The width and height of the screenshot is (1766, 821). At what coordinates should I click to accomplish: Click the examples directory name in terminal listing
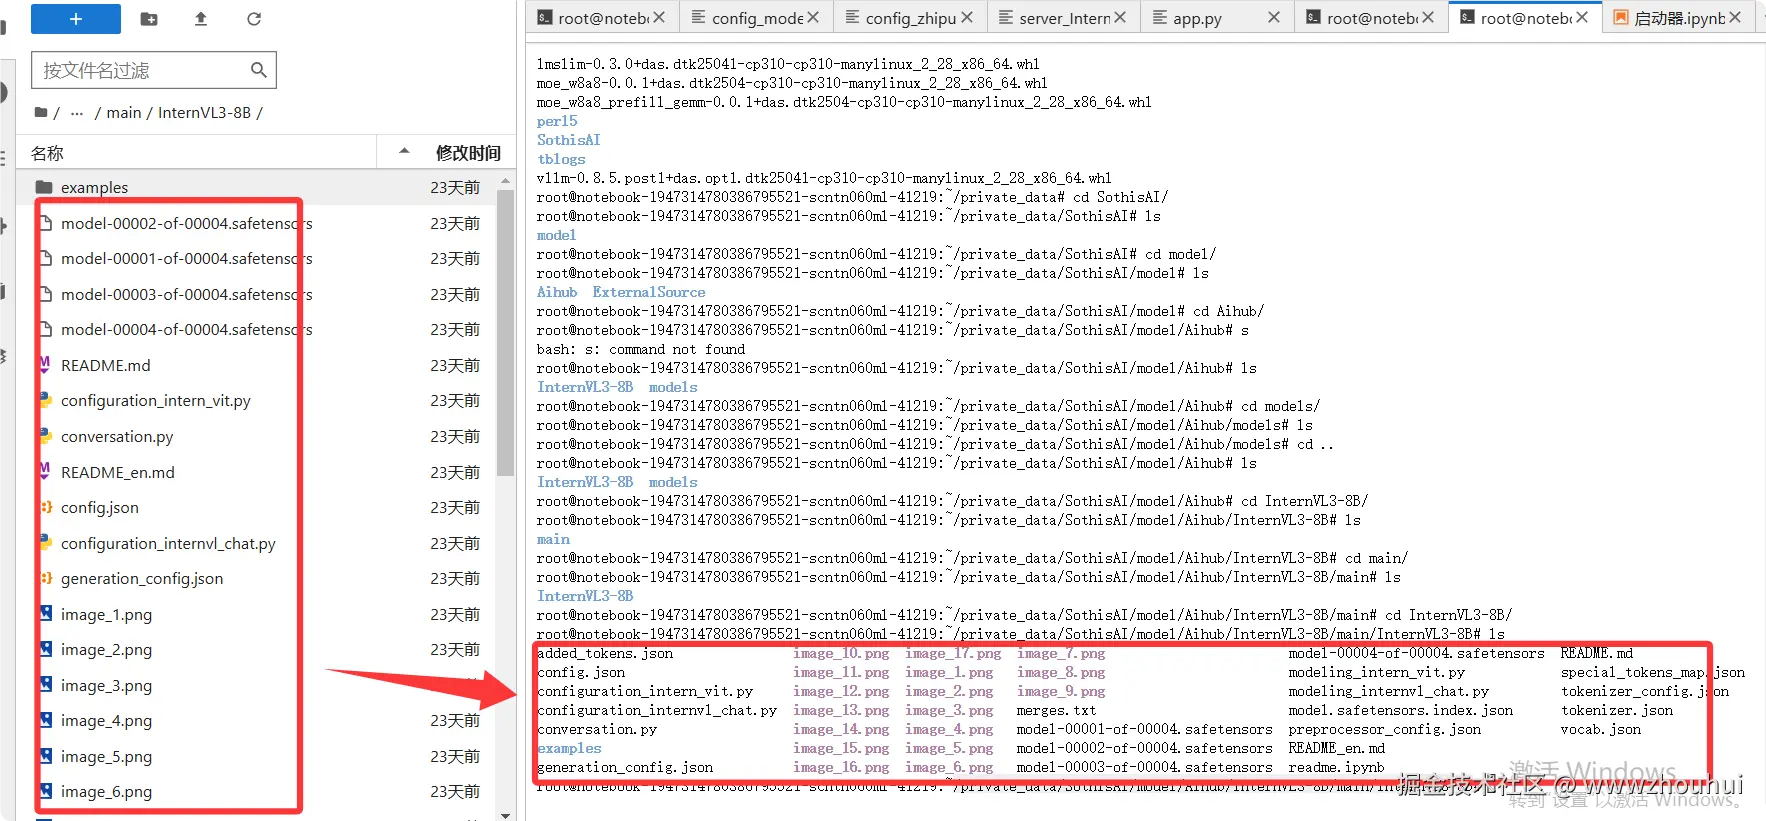point(569,748)
